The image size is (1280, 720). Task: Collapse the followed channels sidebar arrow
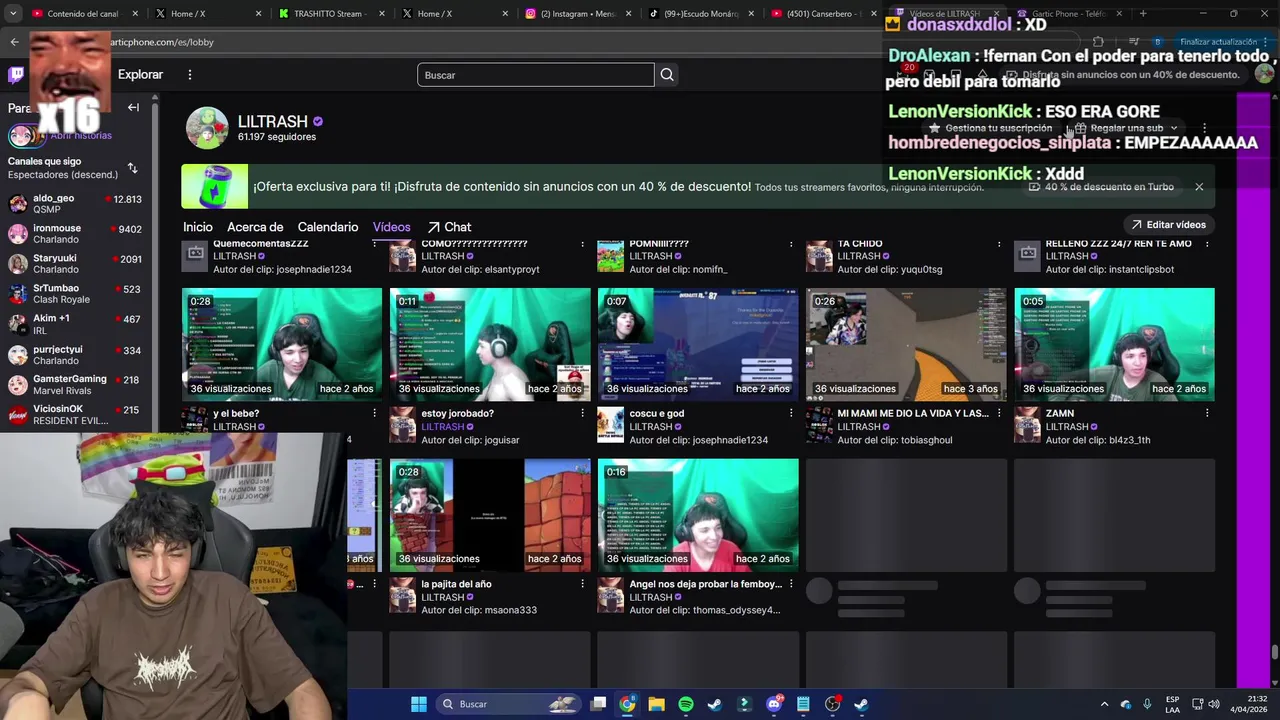pos(133,107)
